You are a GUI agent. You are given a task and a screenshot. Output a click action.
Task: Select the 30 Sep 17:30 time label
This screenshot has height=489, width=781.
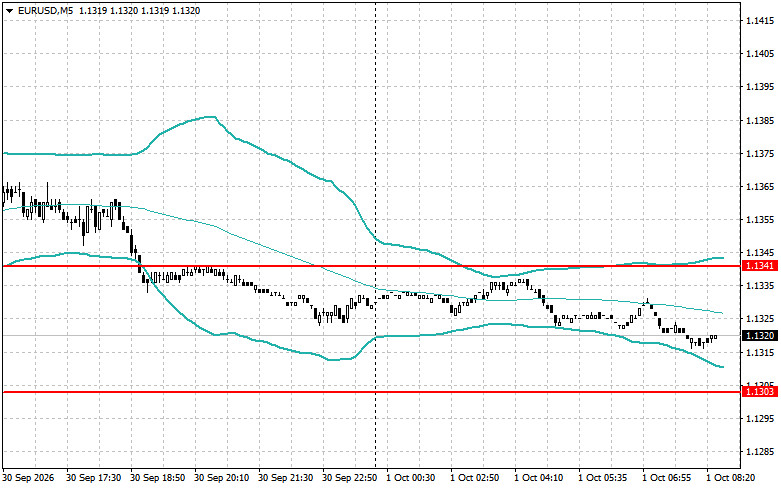coord(94,478)
